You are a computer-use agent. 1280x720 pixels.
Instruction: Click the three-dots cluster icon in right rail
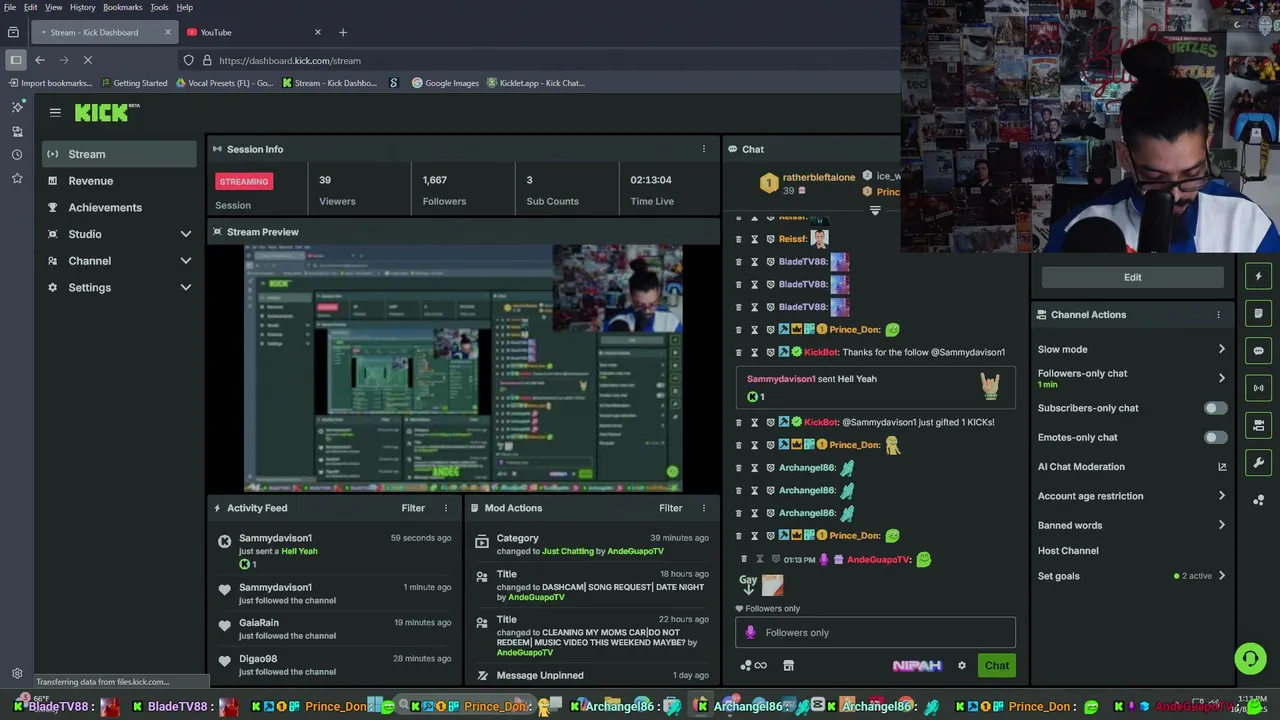click(1258, 499)
